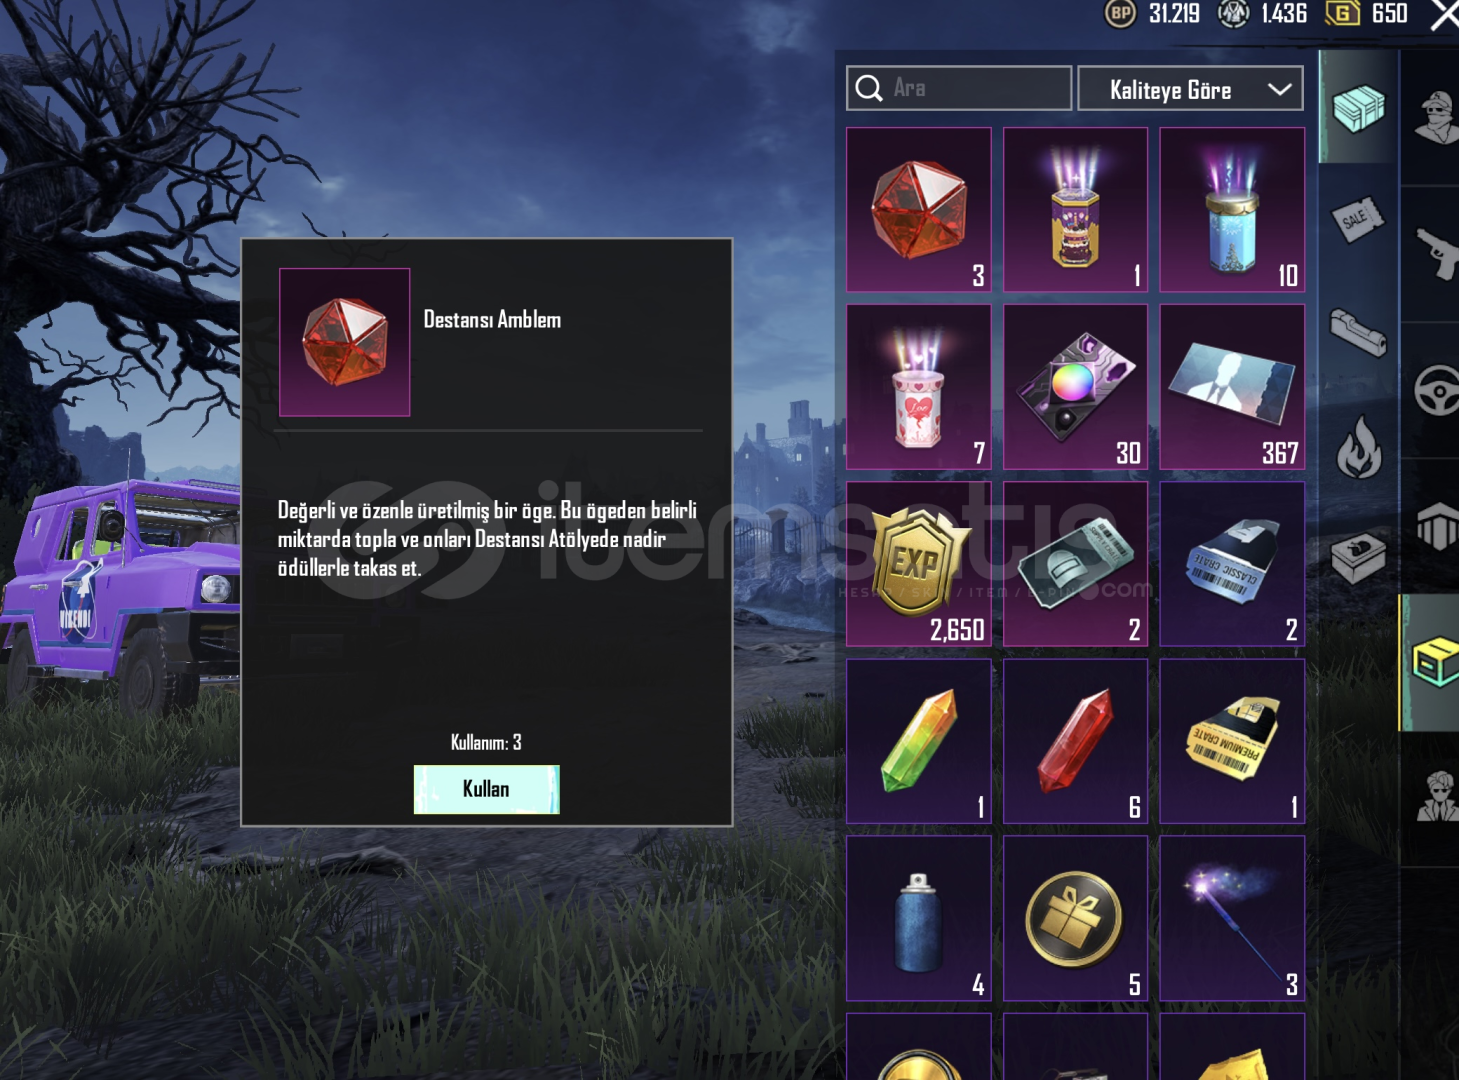Pick the gold gift coin item
The width and height of the screenshot is (1459, 1080).
1075,918
